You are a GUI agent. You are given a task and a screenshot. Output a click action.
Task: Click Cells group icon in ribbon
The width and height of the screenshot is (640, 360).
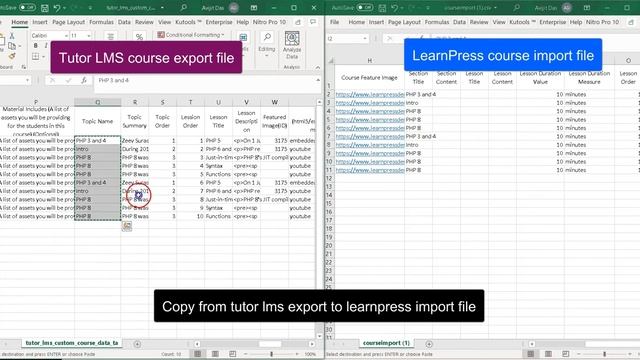(243, 38)
